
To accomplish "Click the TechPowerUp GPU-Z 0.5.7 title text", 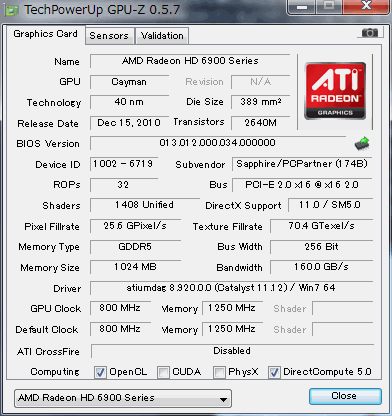I will click(x=102, y=10).
